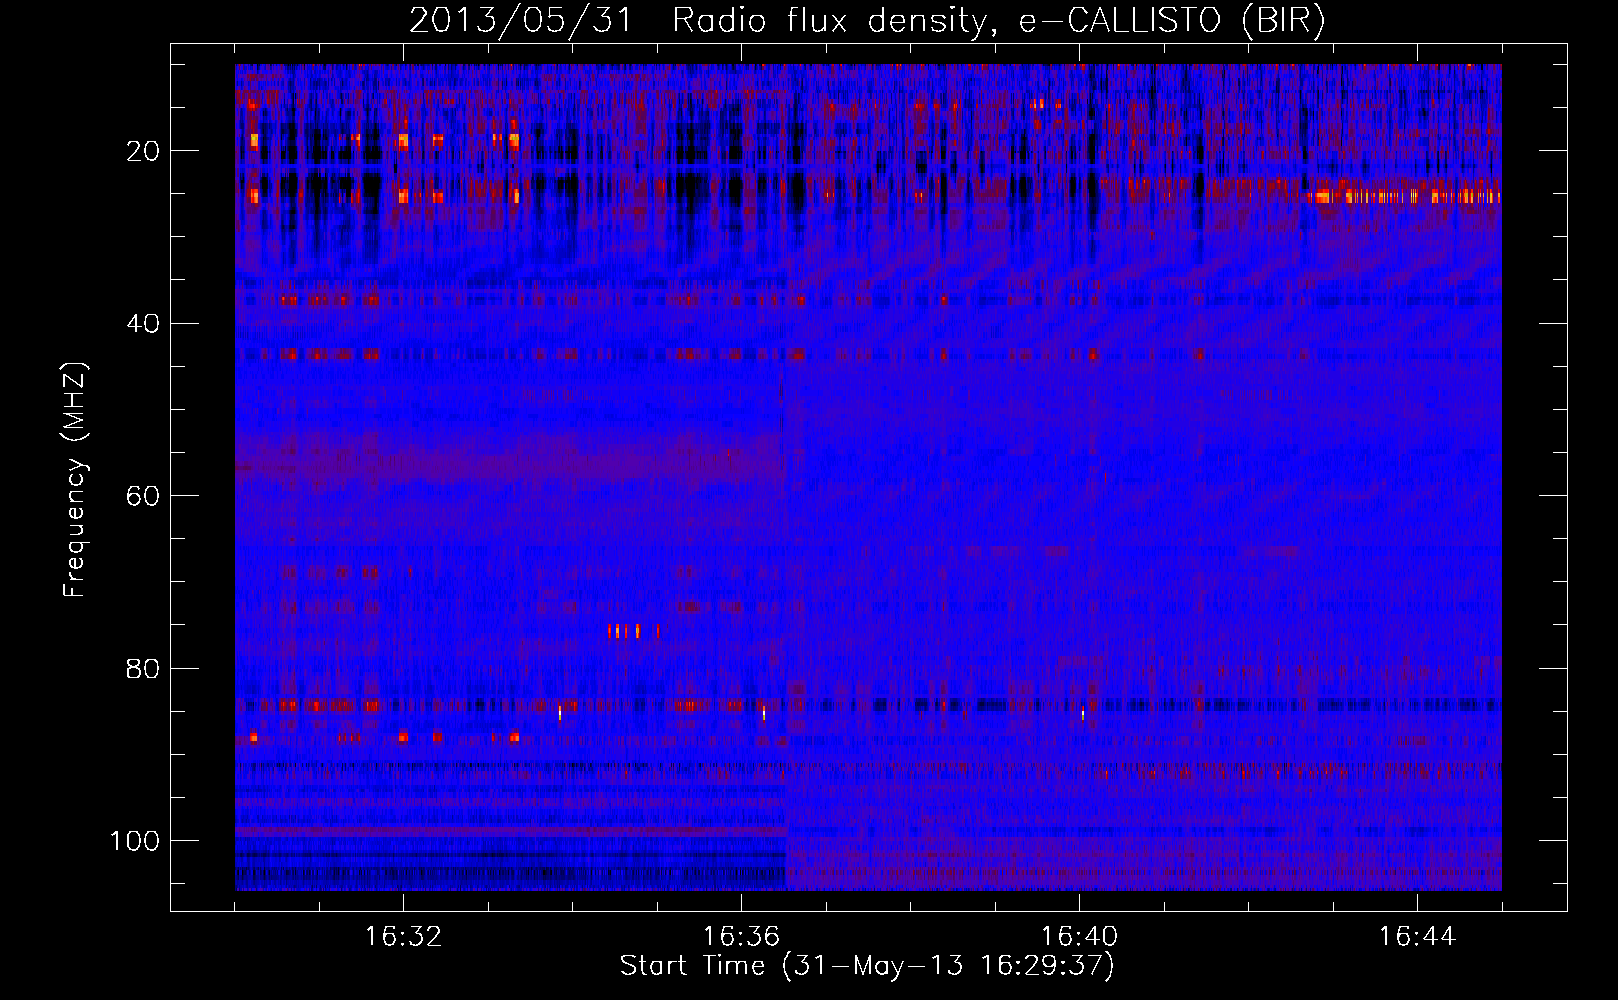This screenshot has height=1000, width=1618.
Task: Click the 'Start Time (31-May-13 16:29:37)' label
Action: point(867,966)
